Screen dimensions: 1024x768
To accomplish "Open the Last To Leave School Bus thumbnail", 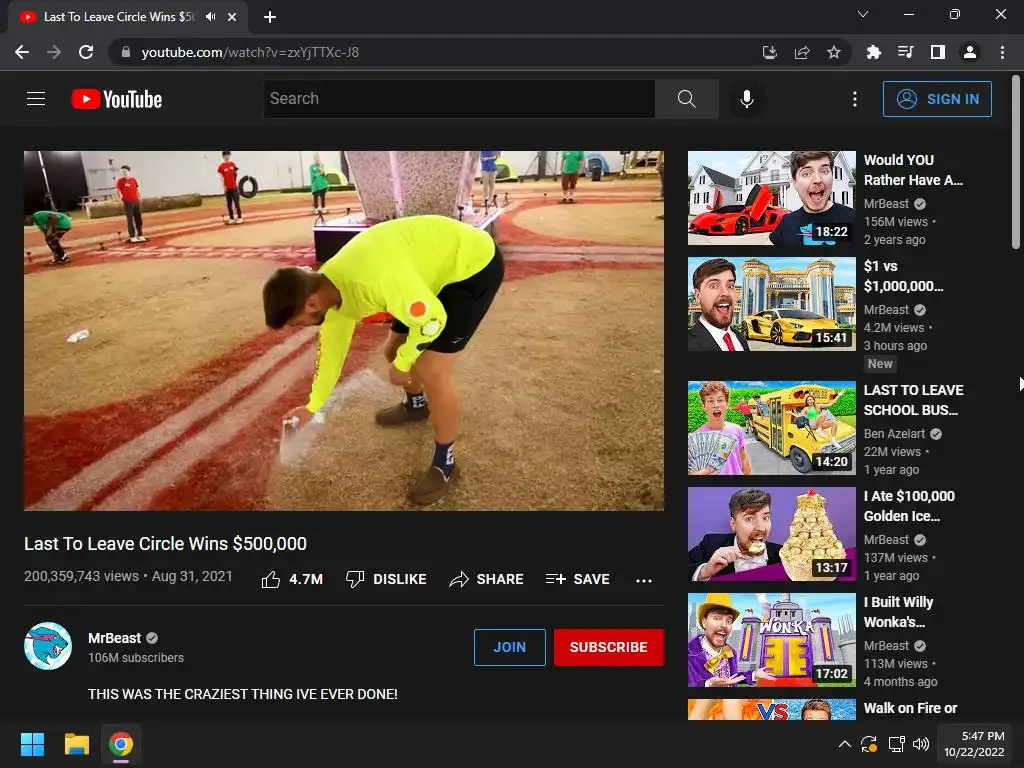I will click(771, 428).
